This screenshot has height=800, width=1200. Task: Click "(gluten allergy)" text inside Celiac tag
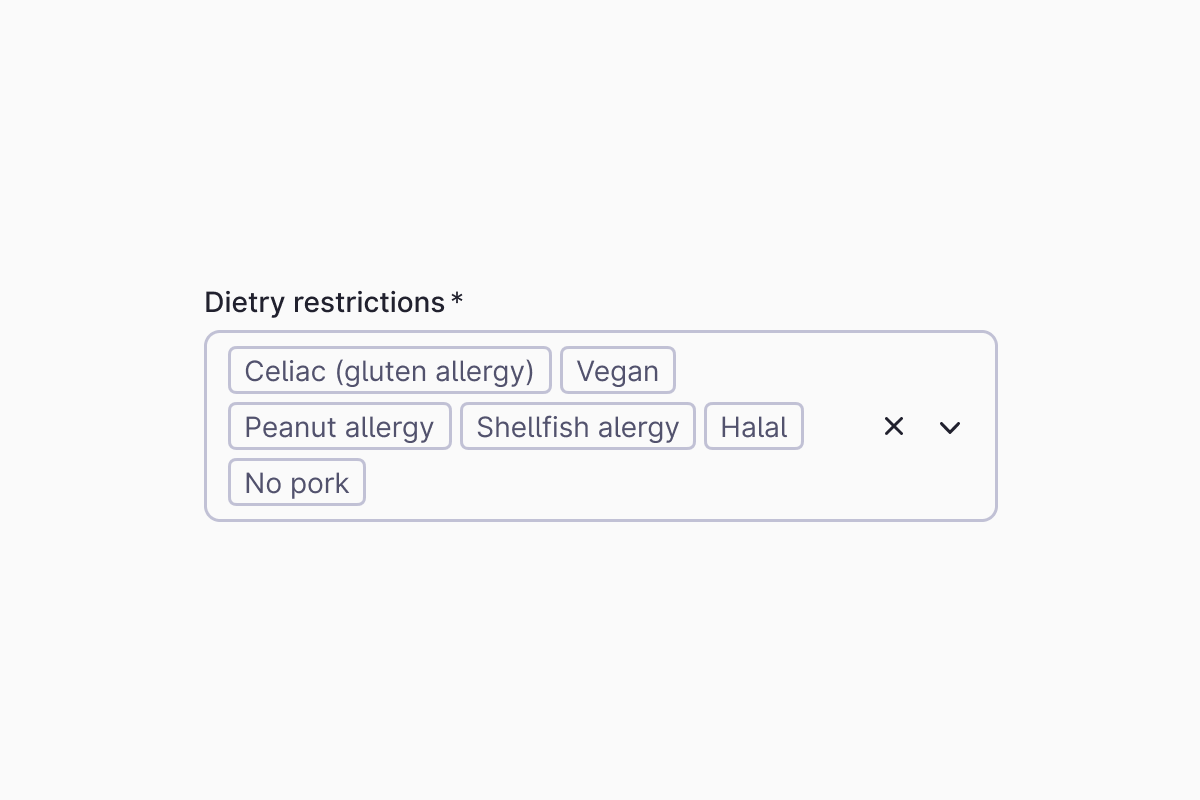coord(434,371)
